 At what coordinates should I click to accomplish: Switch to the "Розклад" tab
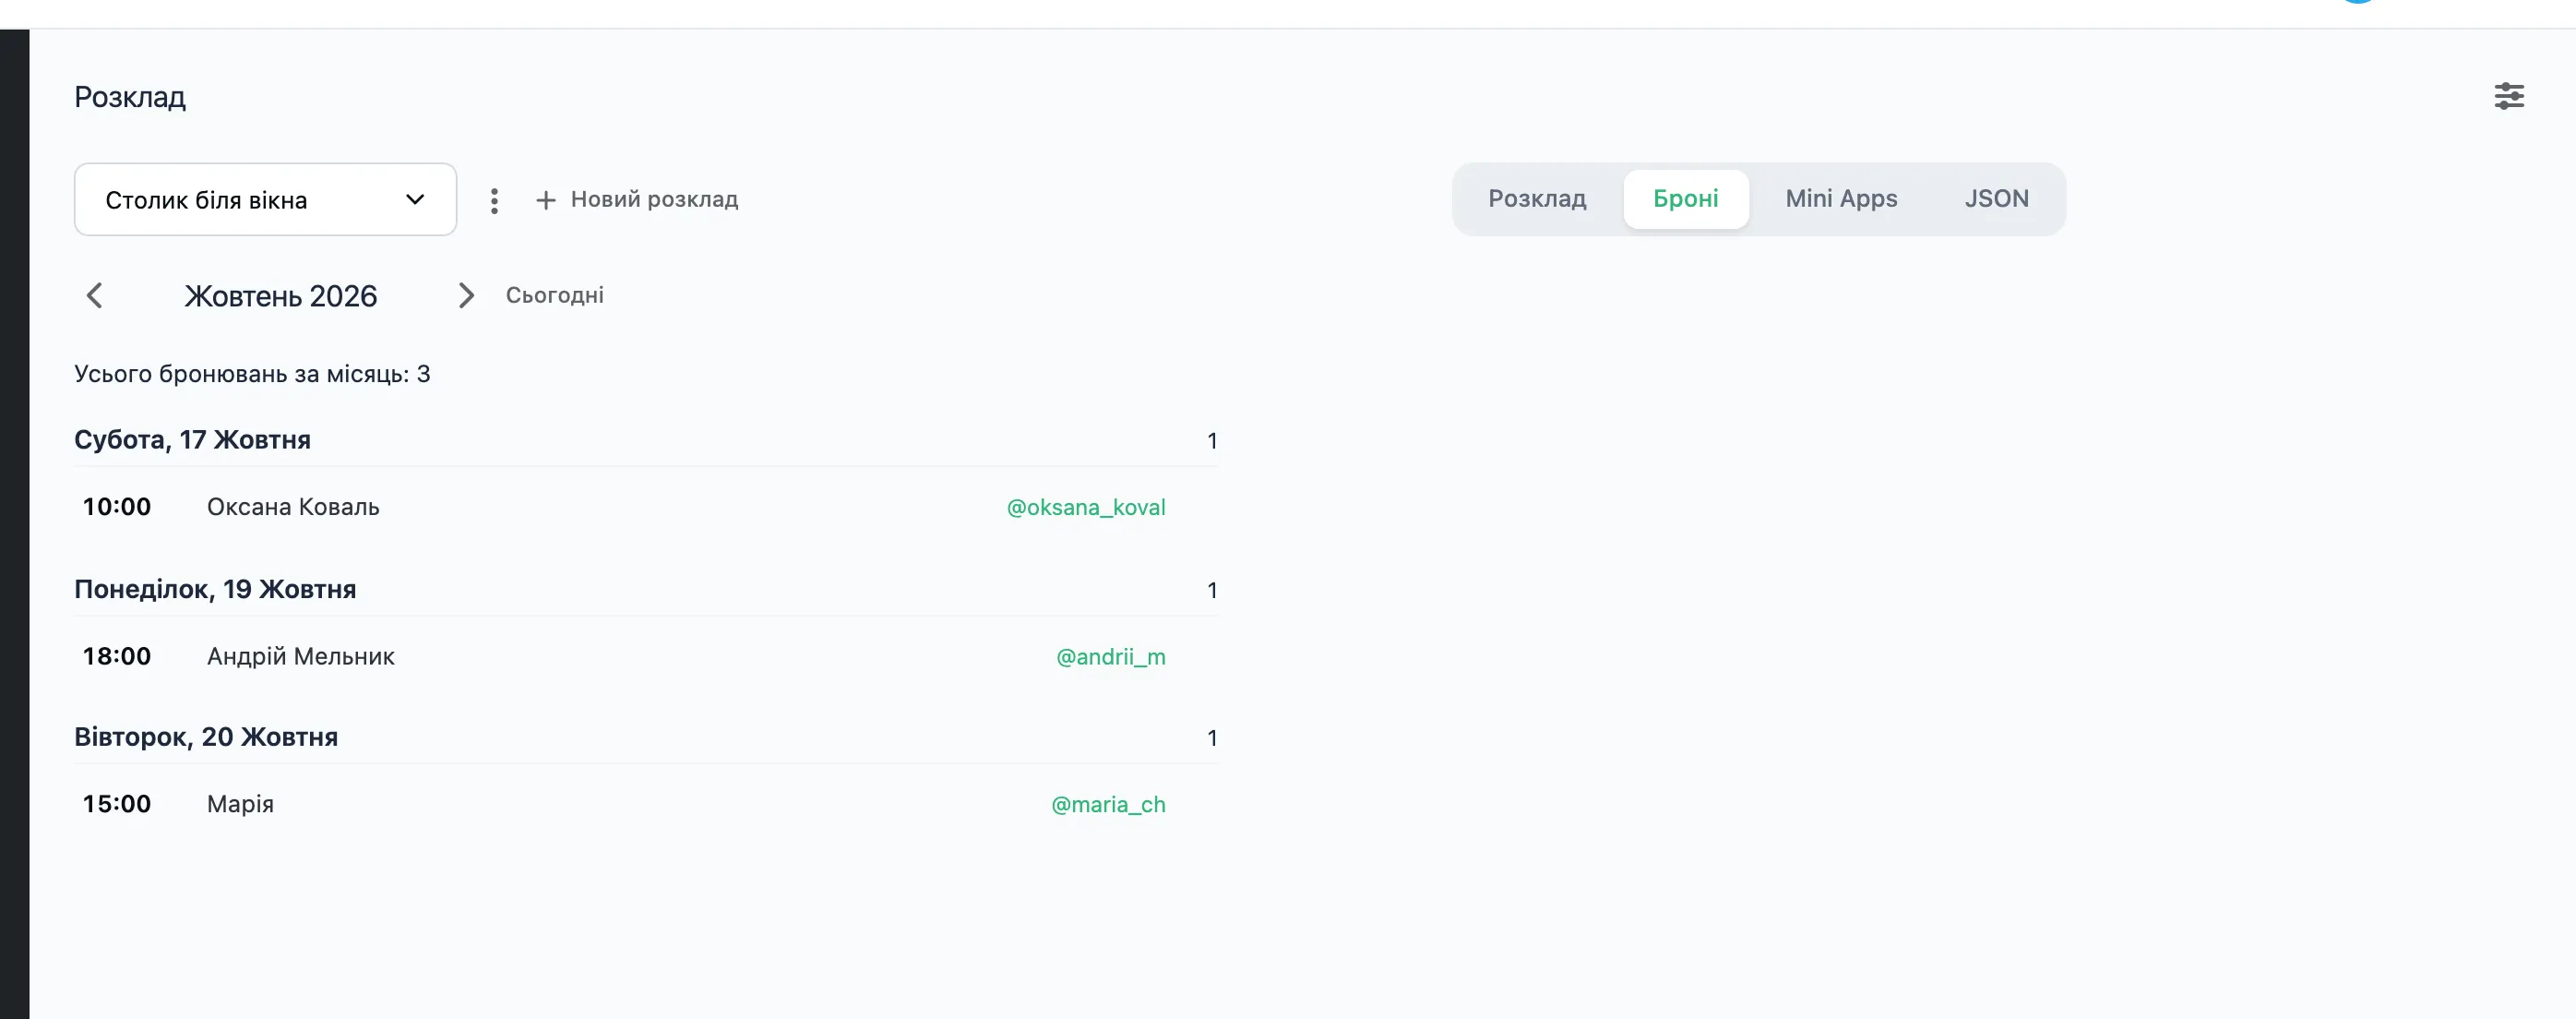pyautogui.click(x=1537, y=198)
